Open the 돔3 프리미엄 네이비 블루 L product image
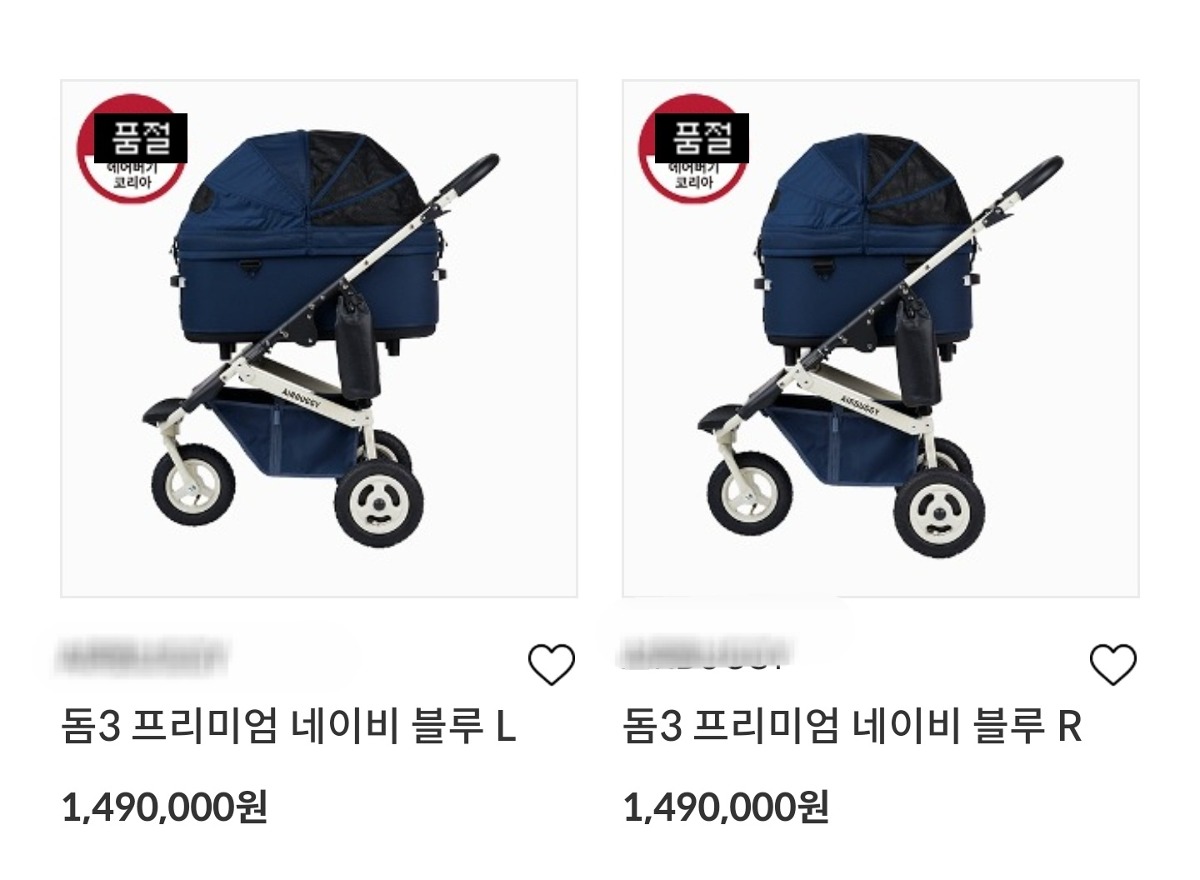Image resolution: width=1200 pixels, height=880 pixels. 319,339
